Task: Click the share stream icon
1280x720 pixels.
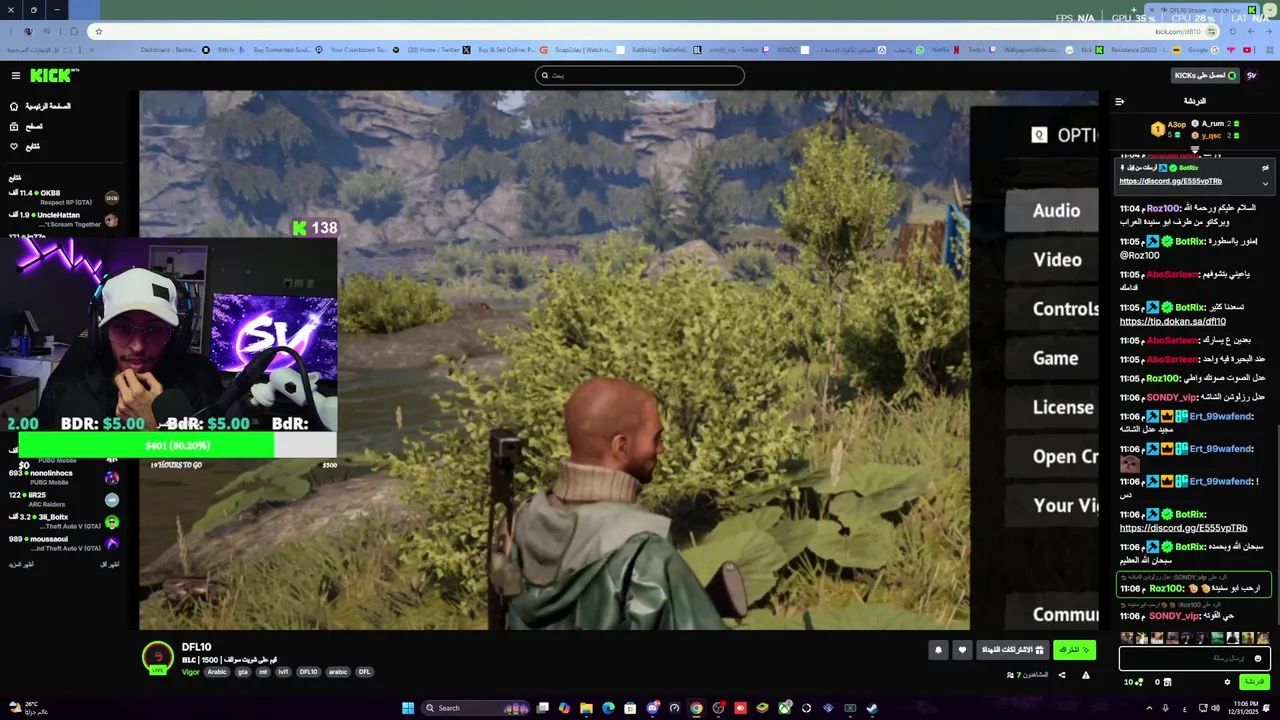Action: (1062, 675)
